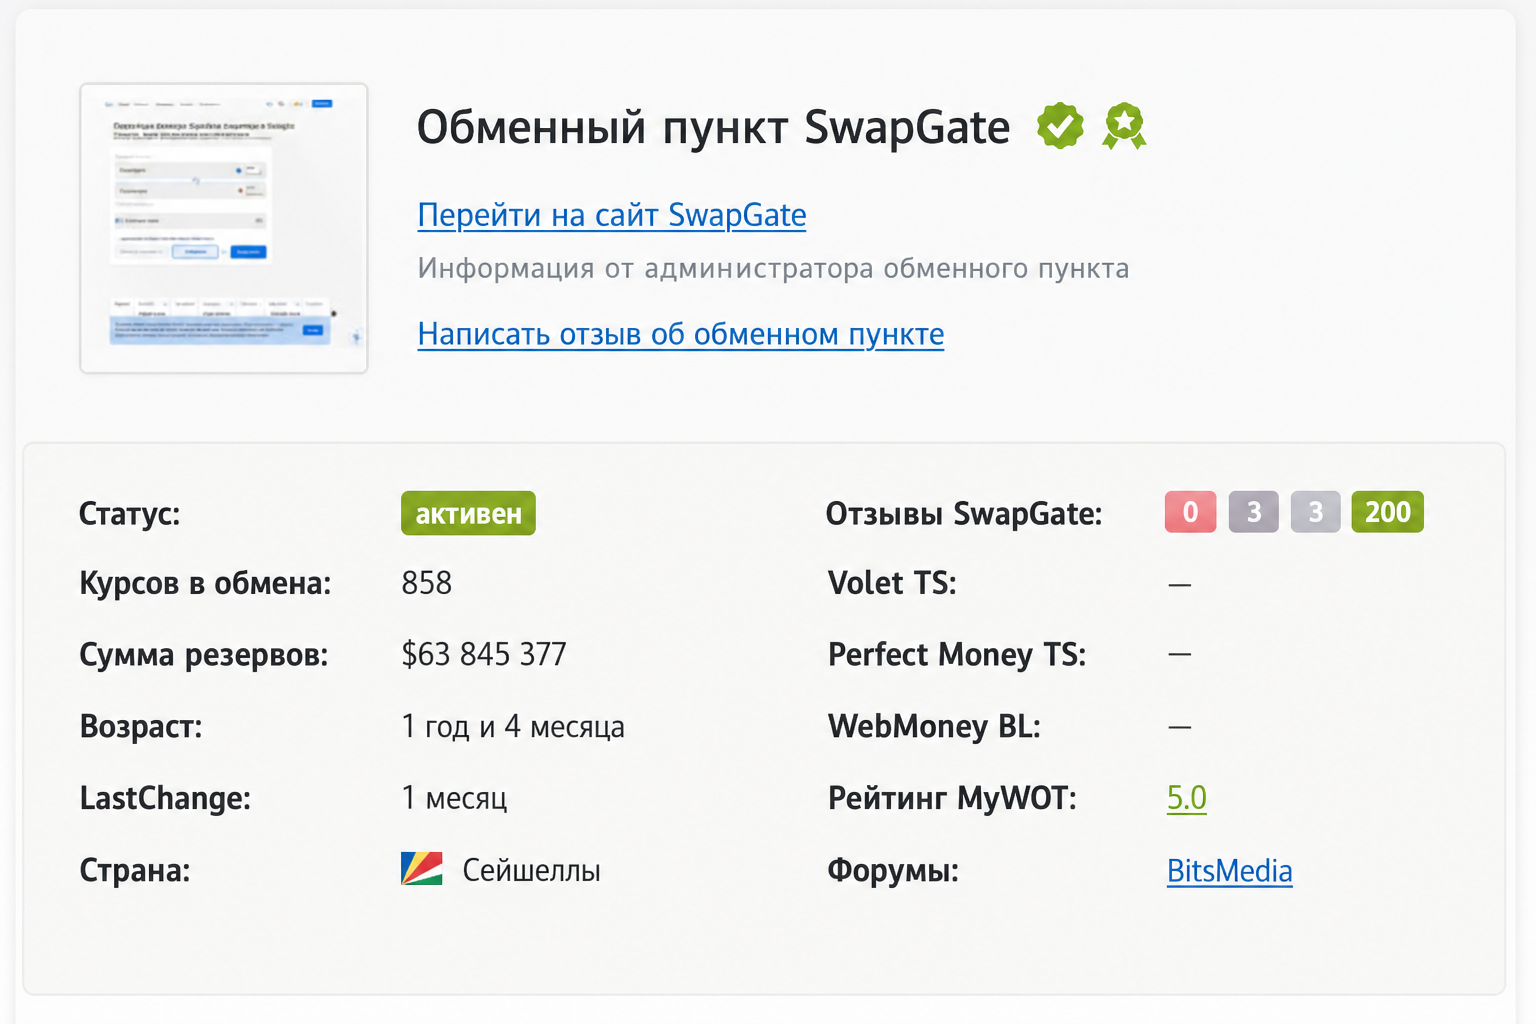1536x1024 pixels.
Task: Open the SwapGate site screenshot thumbnail
Action: tap(224, 228)
